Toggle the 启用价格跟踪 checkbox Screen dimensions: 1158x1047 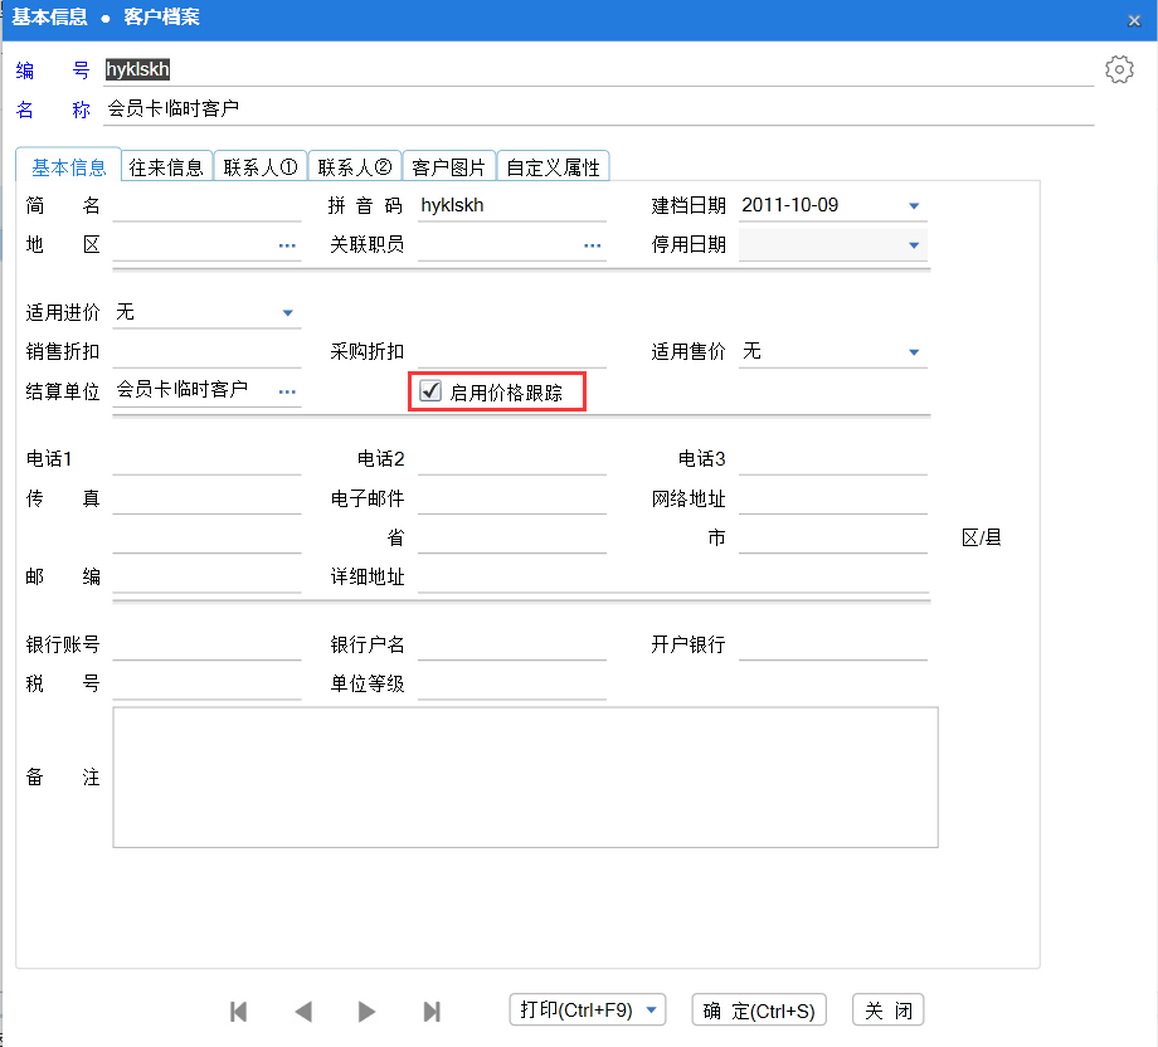coord(431,391)
